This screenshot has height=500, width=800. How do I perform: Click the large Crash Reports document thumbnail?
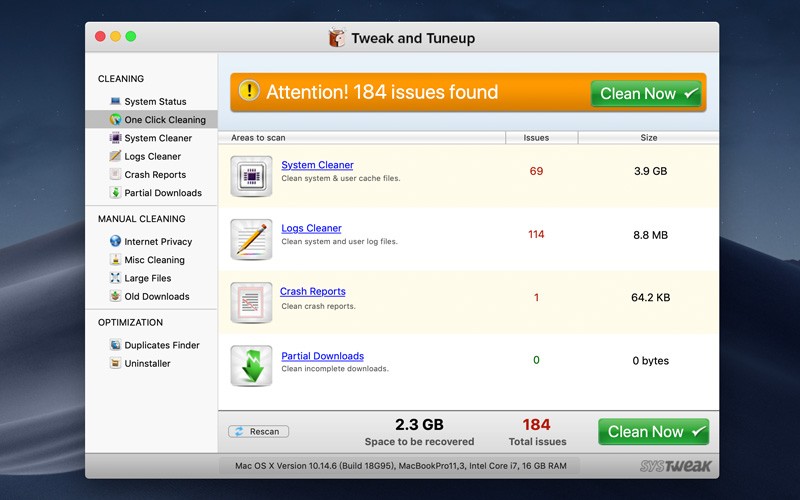tap(251, 303)
